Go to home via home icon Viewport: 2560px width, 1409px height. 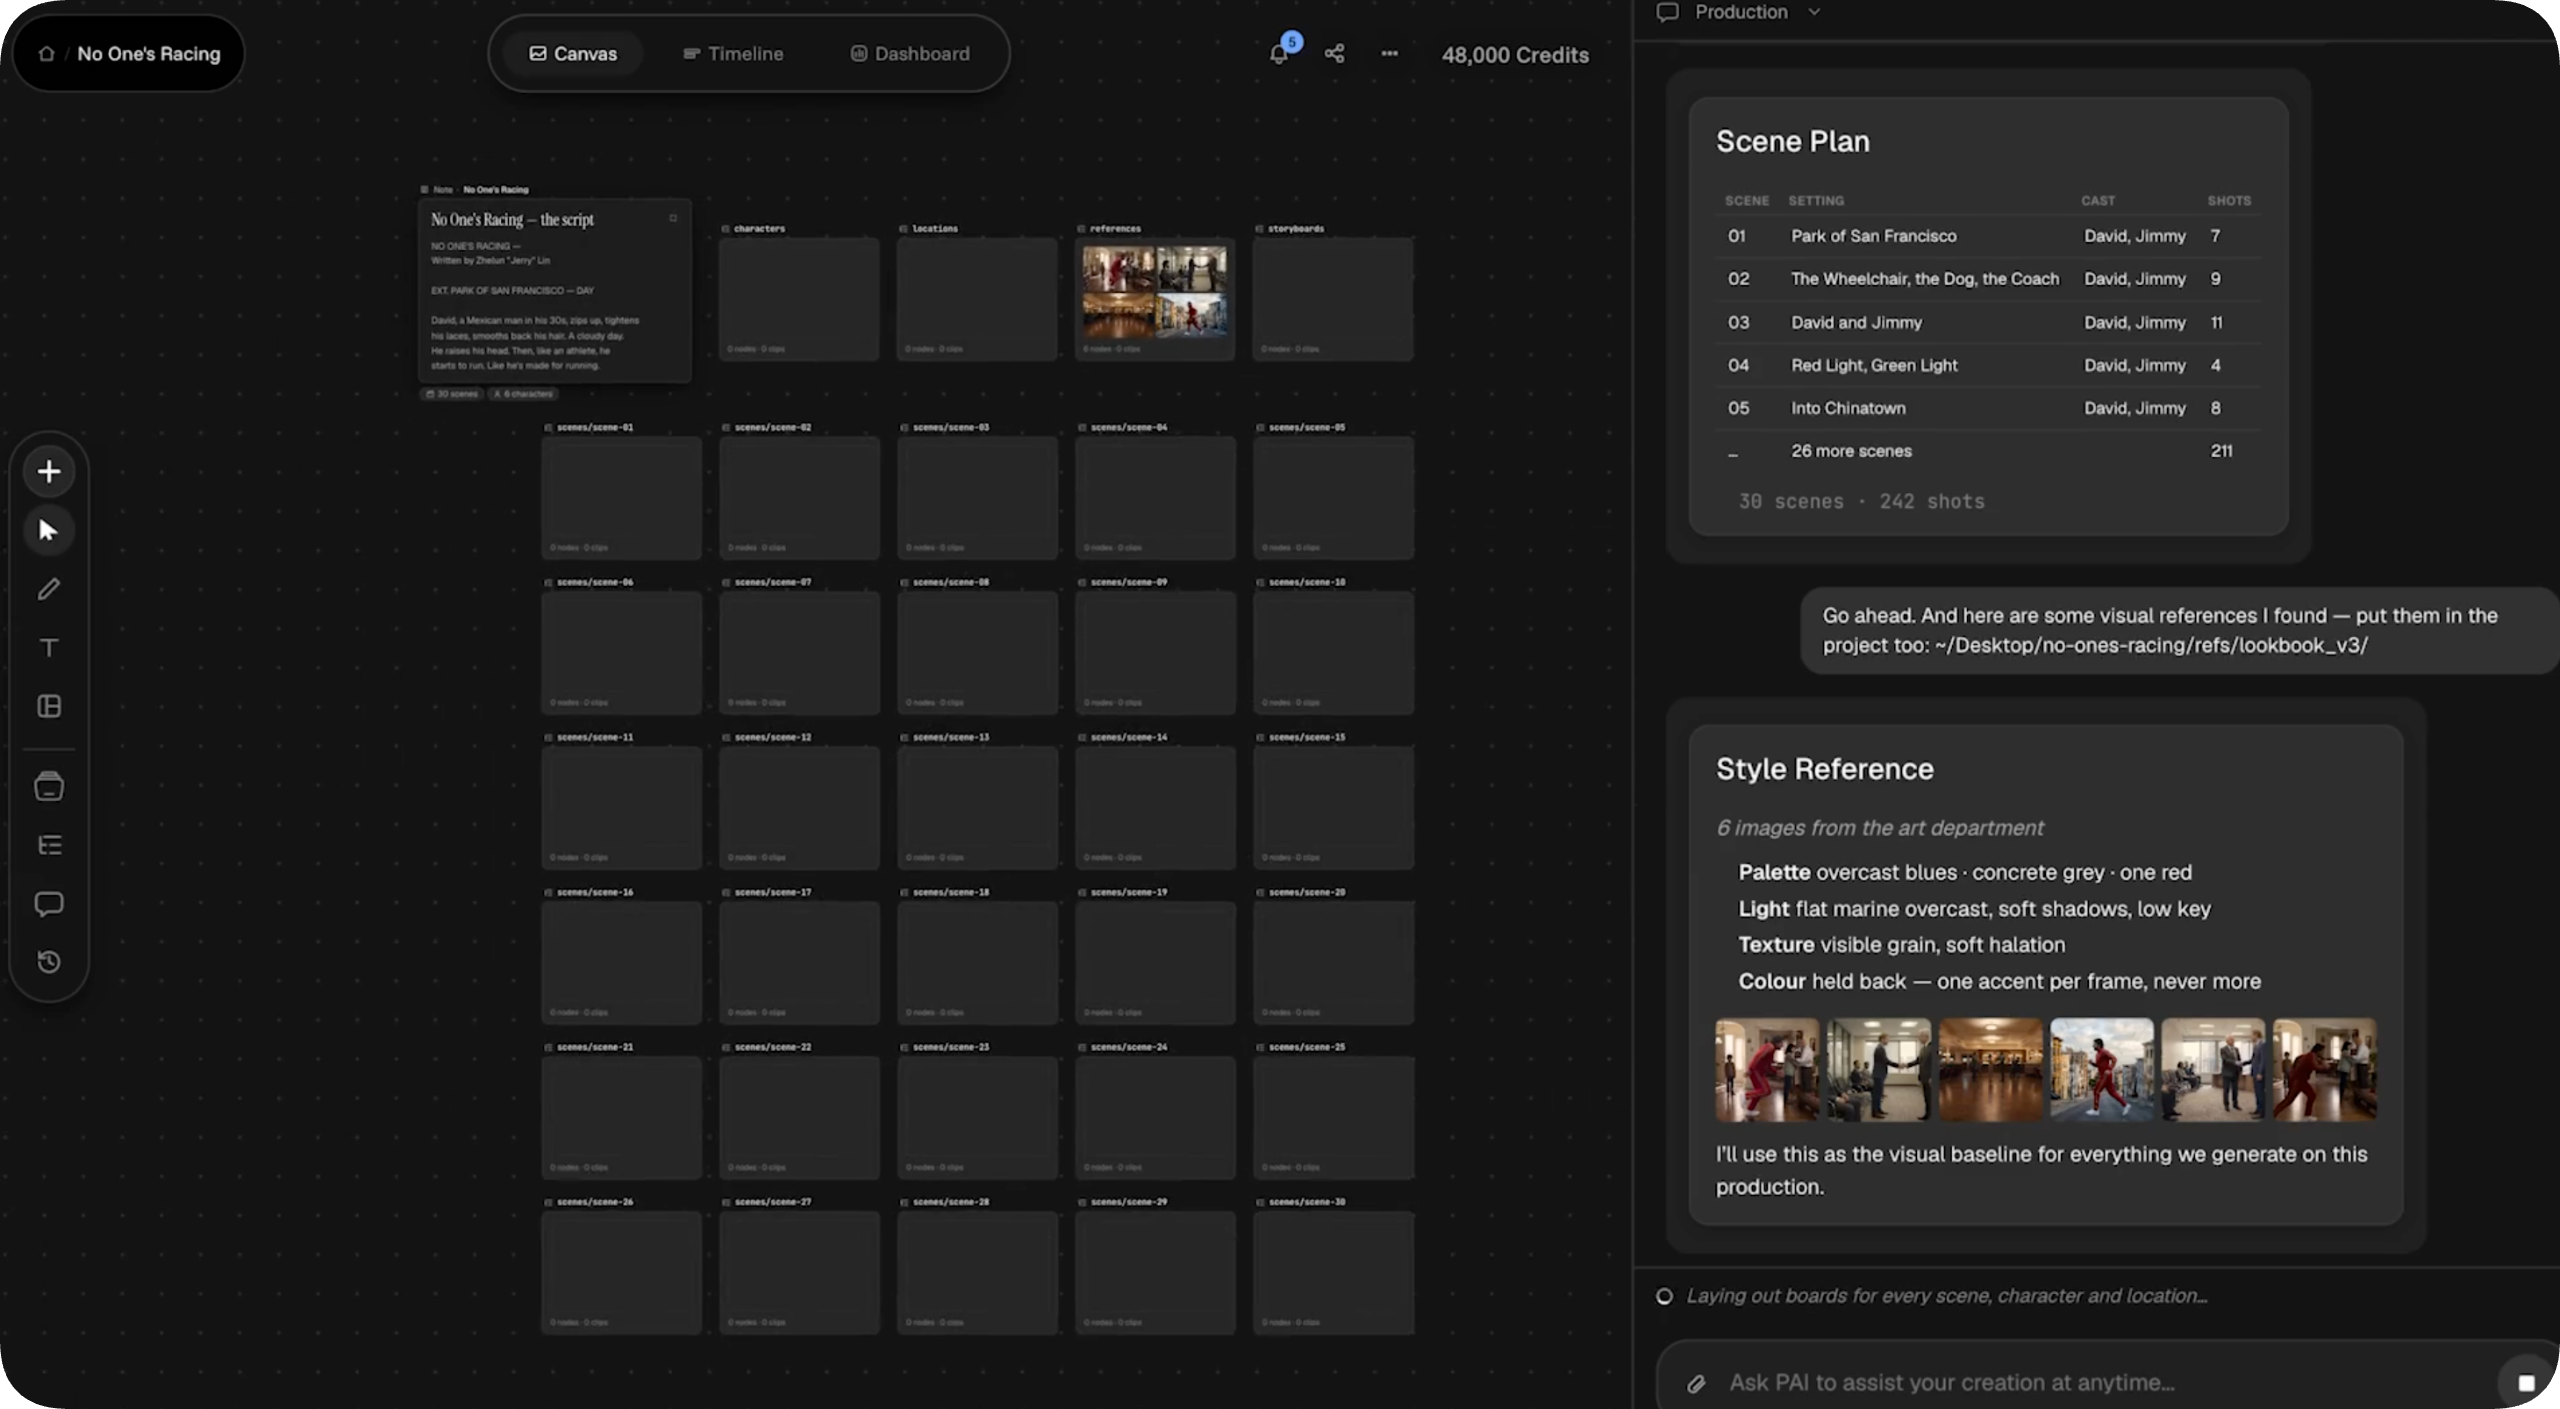[x=46, y=53]
